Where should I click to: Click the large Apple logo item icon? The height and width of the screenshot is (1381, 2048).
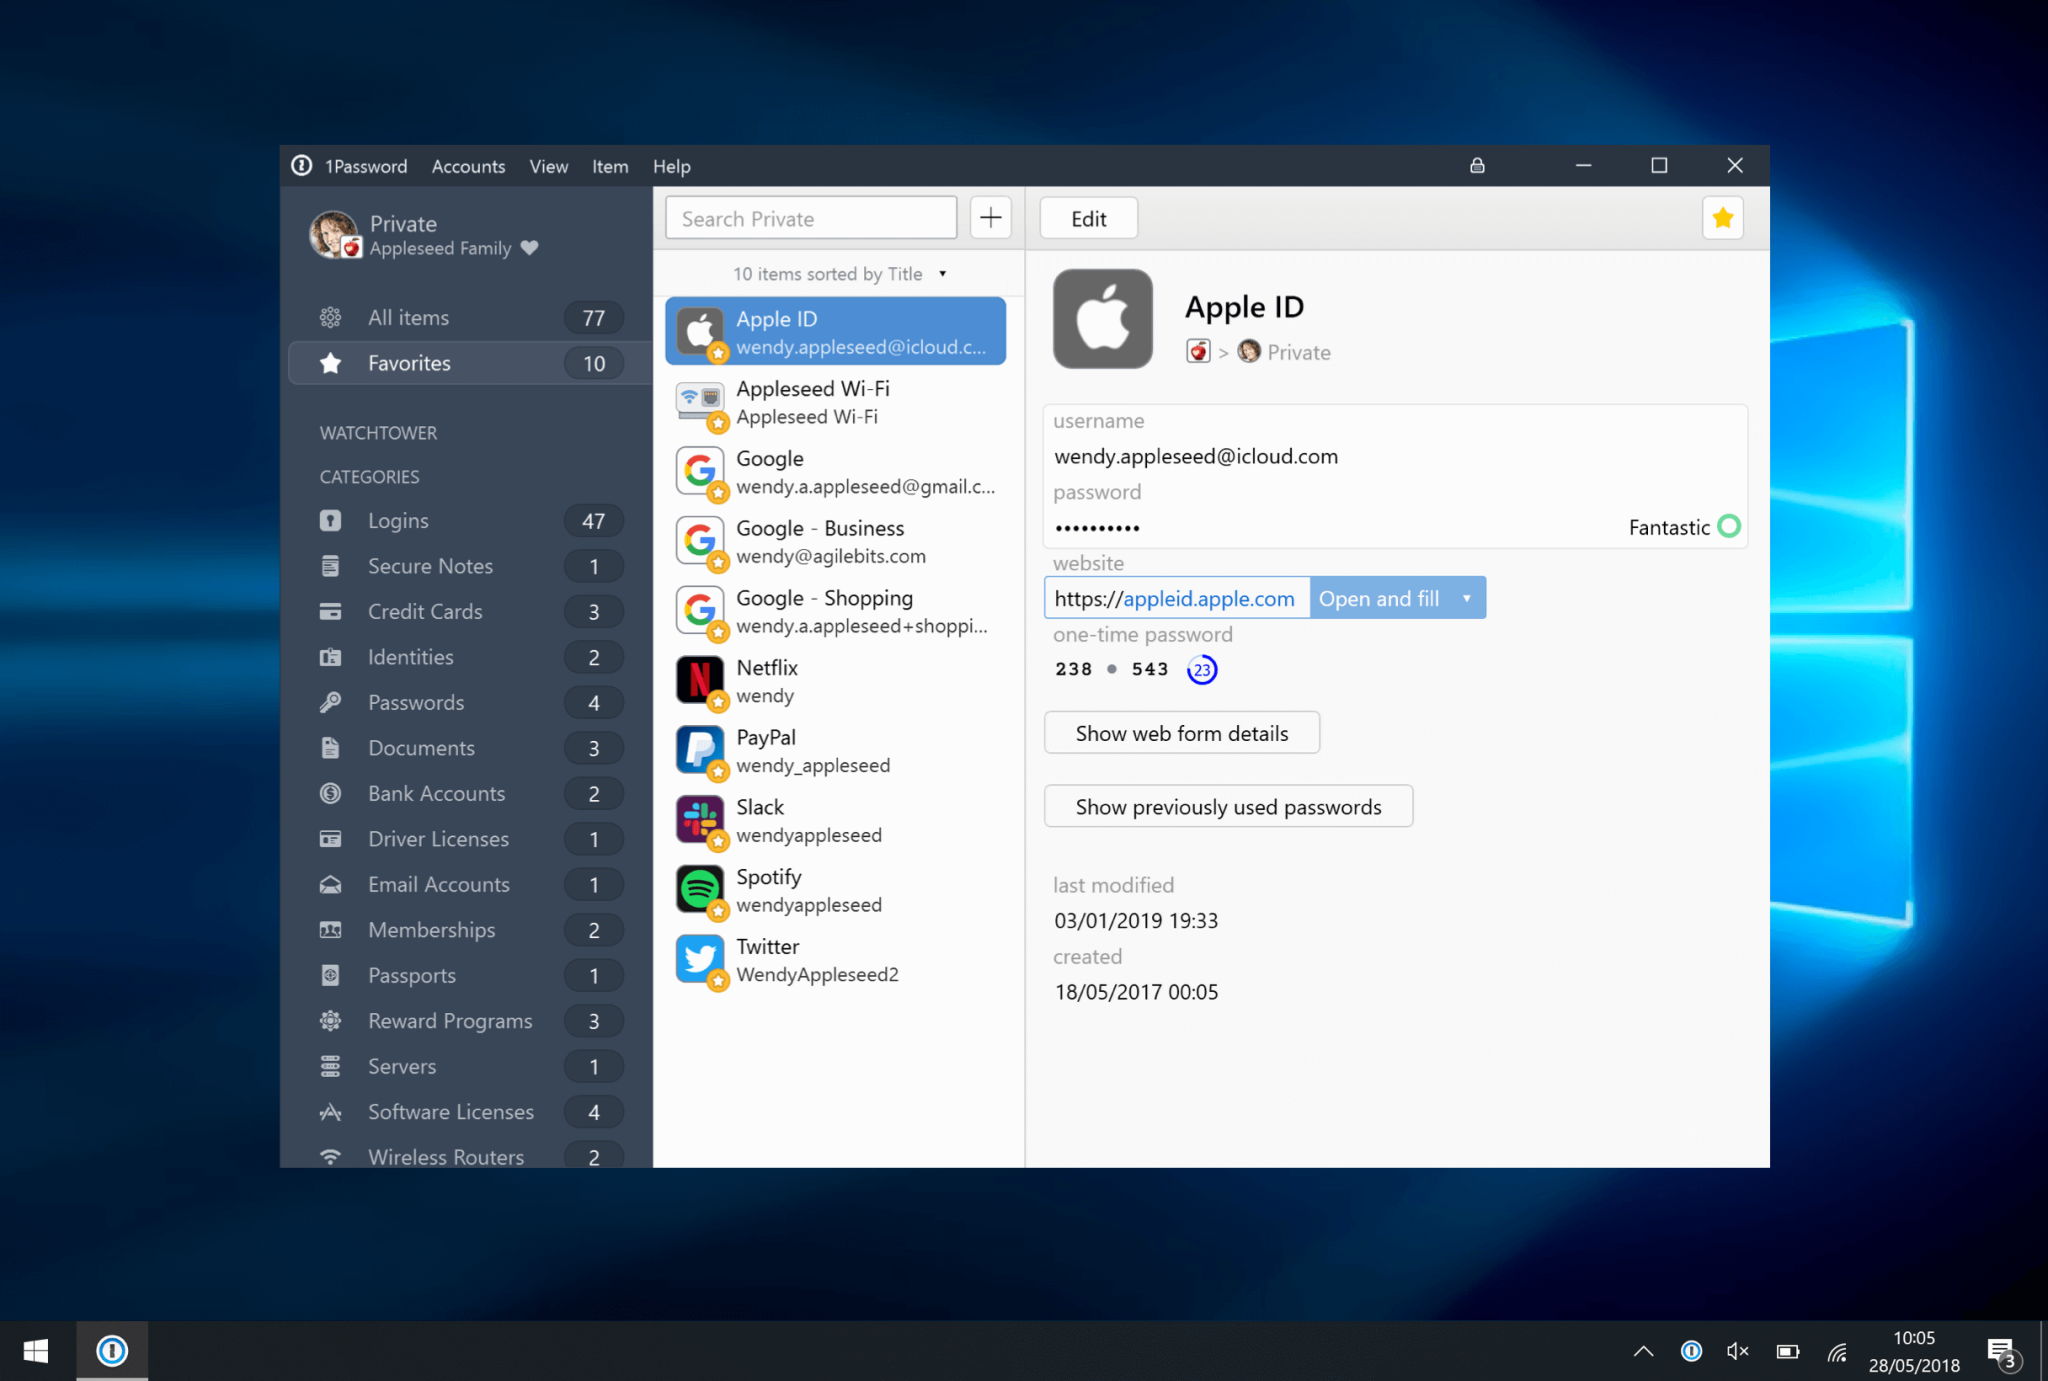tap(1102, 318)
